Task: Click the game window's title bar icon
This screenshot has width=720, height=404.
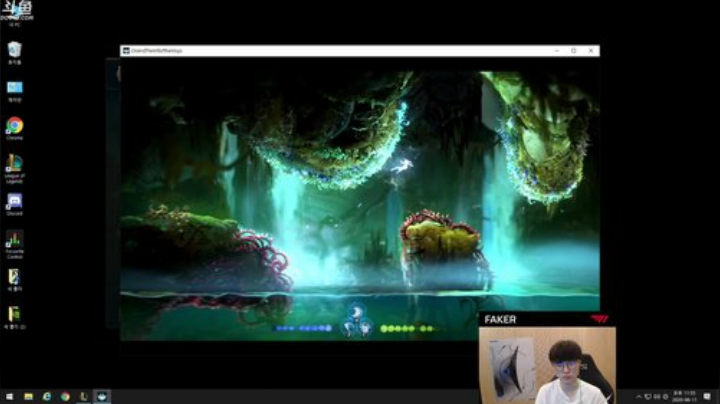Action: pyautogui.click(x=126, y=50)
